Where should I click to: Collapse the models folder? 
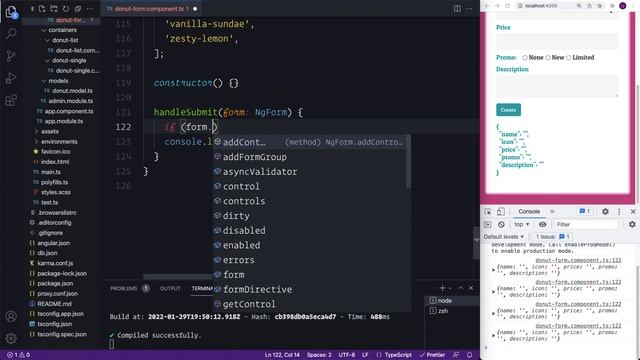[44, 81]
